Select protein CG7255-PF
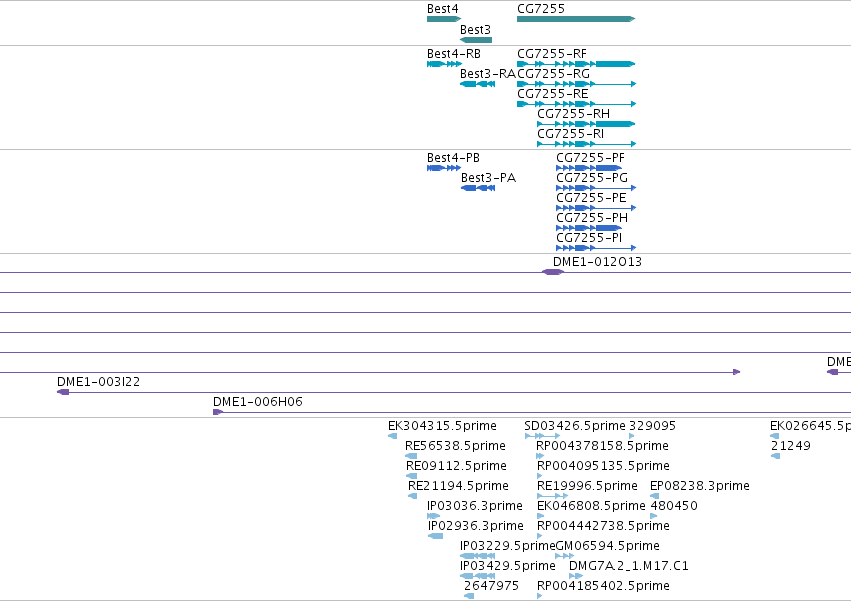This screenshot has height=601, width=851. (x=589, y=168)
